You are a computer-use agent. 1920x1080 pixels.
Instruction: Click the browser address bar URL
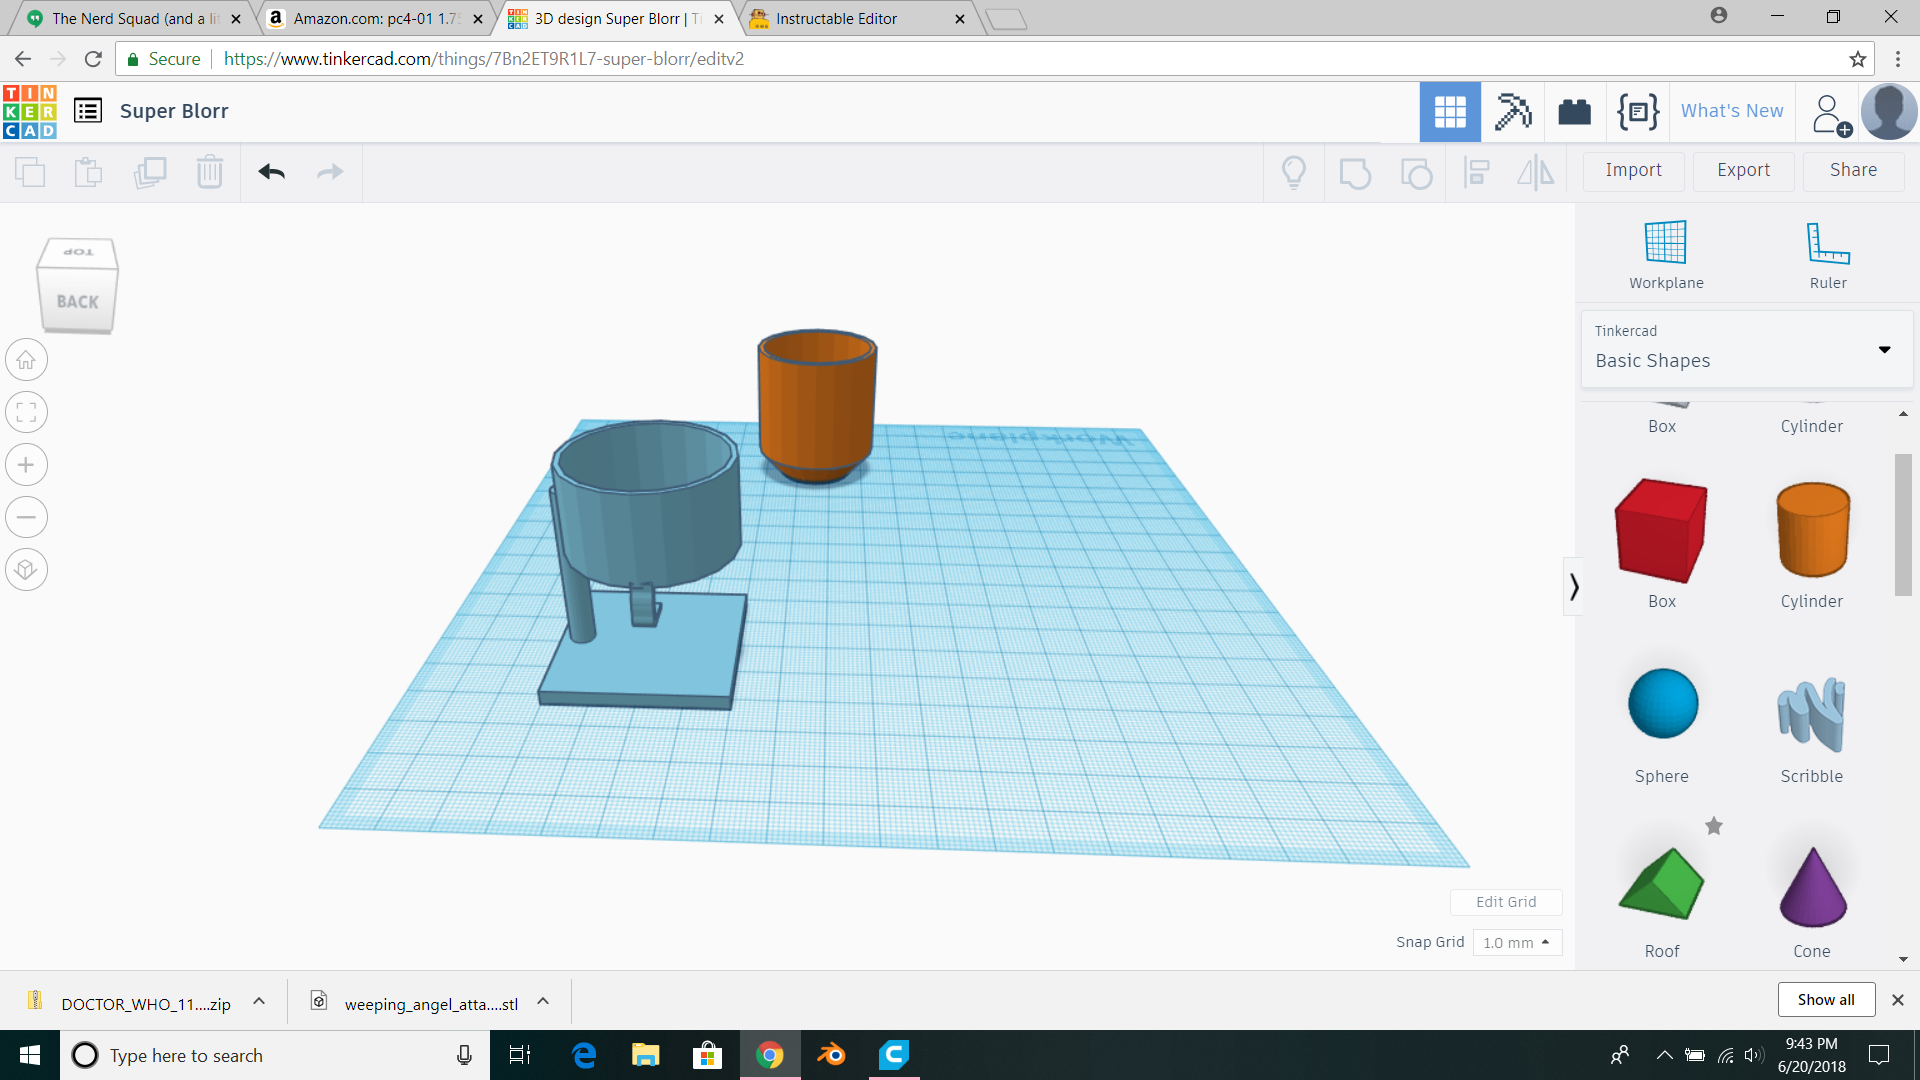(484, 59)
